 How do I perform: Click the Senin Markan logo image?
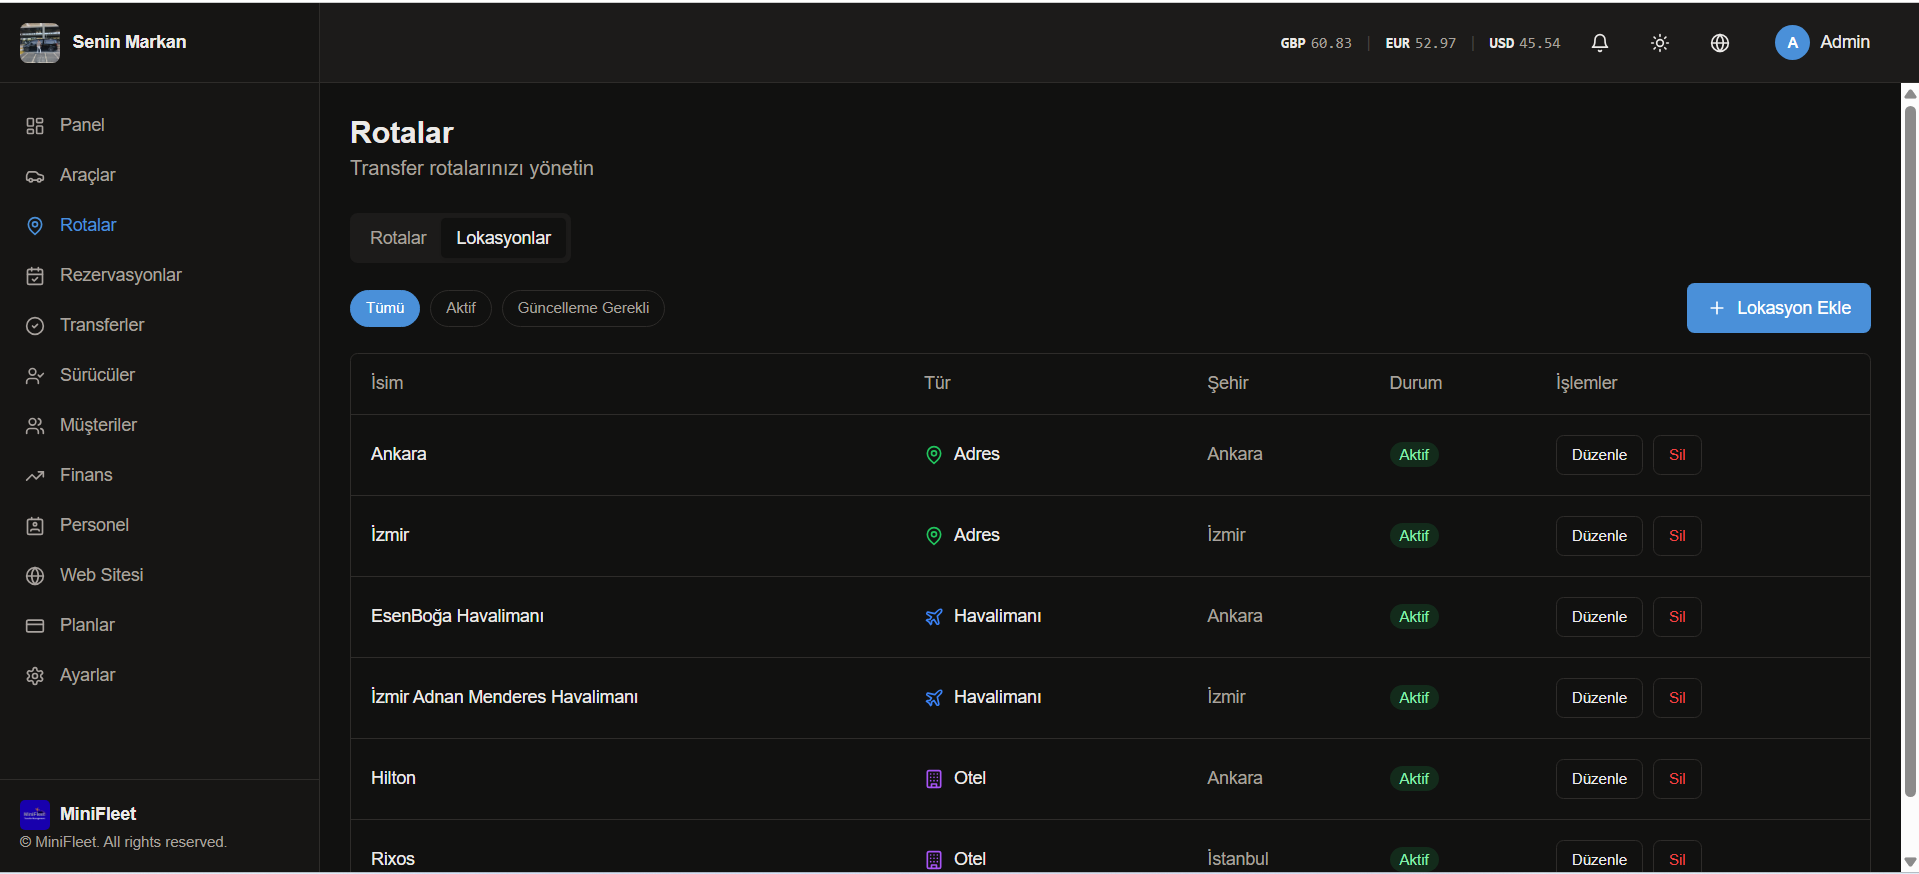tap(40, 42)
